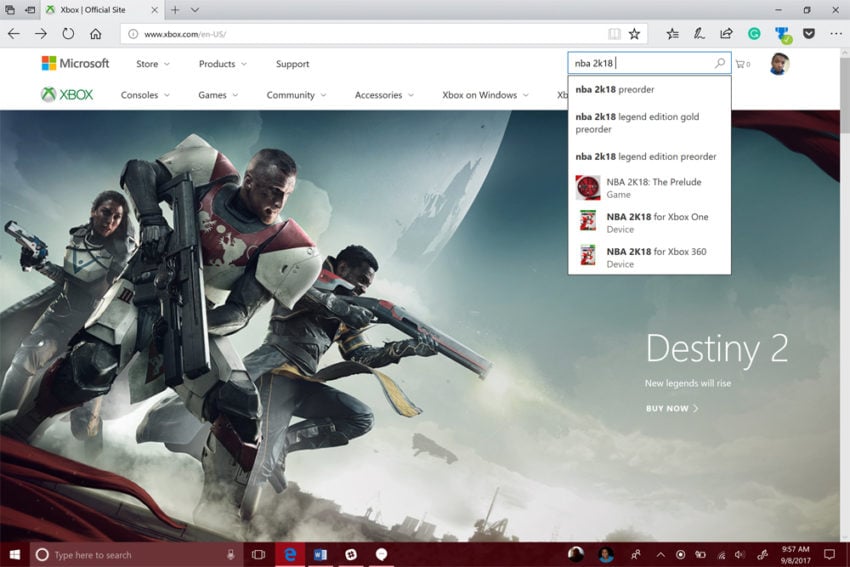Open the favorites hub icon
This screenshot has height=567, width=850.
click(x=672, y=34)
